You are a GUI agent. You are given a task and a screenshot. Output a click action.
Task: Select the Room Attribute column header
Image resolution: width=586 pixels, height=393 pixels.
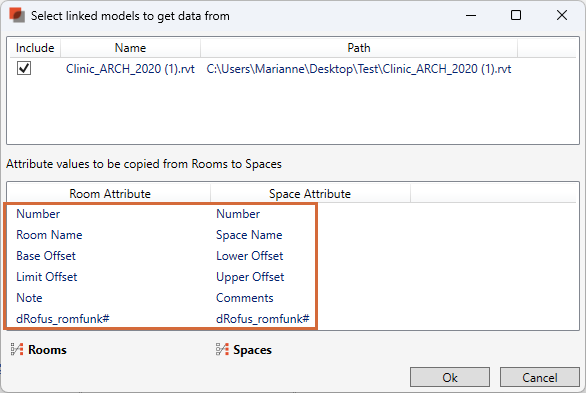(x=110, y=194)
